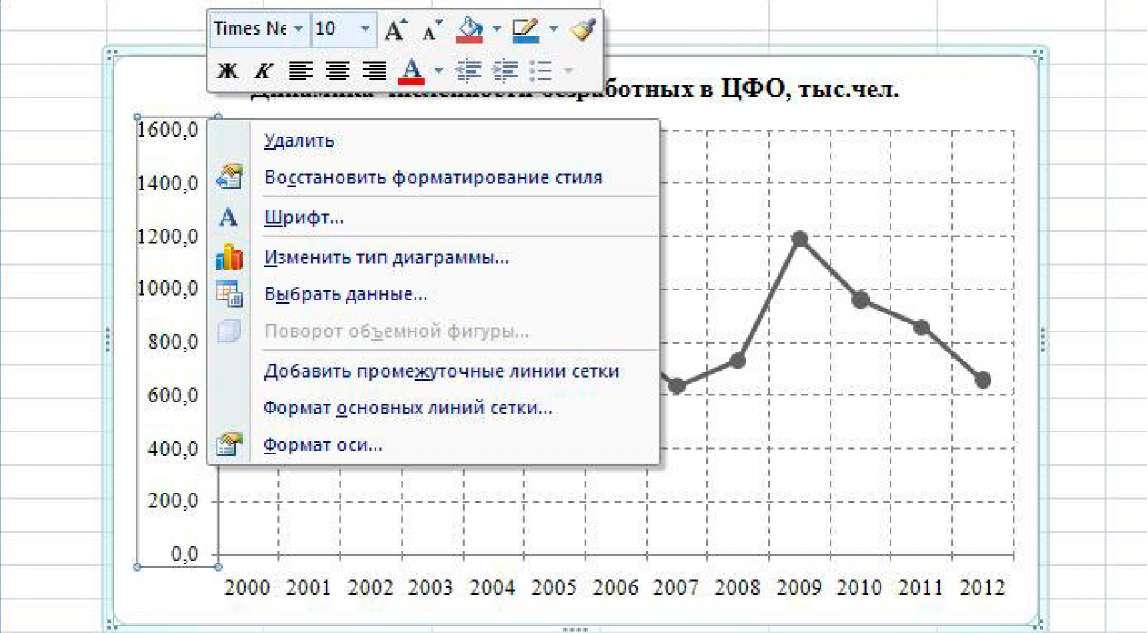The width and height of the screenshot is (1148, 633).
Task: Click the blue A font icon
Action: [x=228, y=217]
